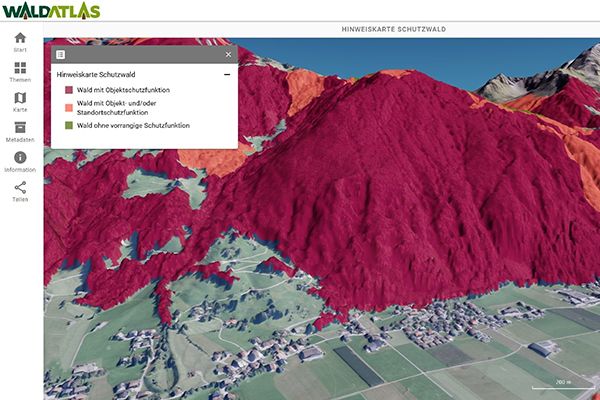Show the Information panel icon

[20, 159]
